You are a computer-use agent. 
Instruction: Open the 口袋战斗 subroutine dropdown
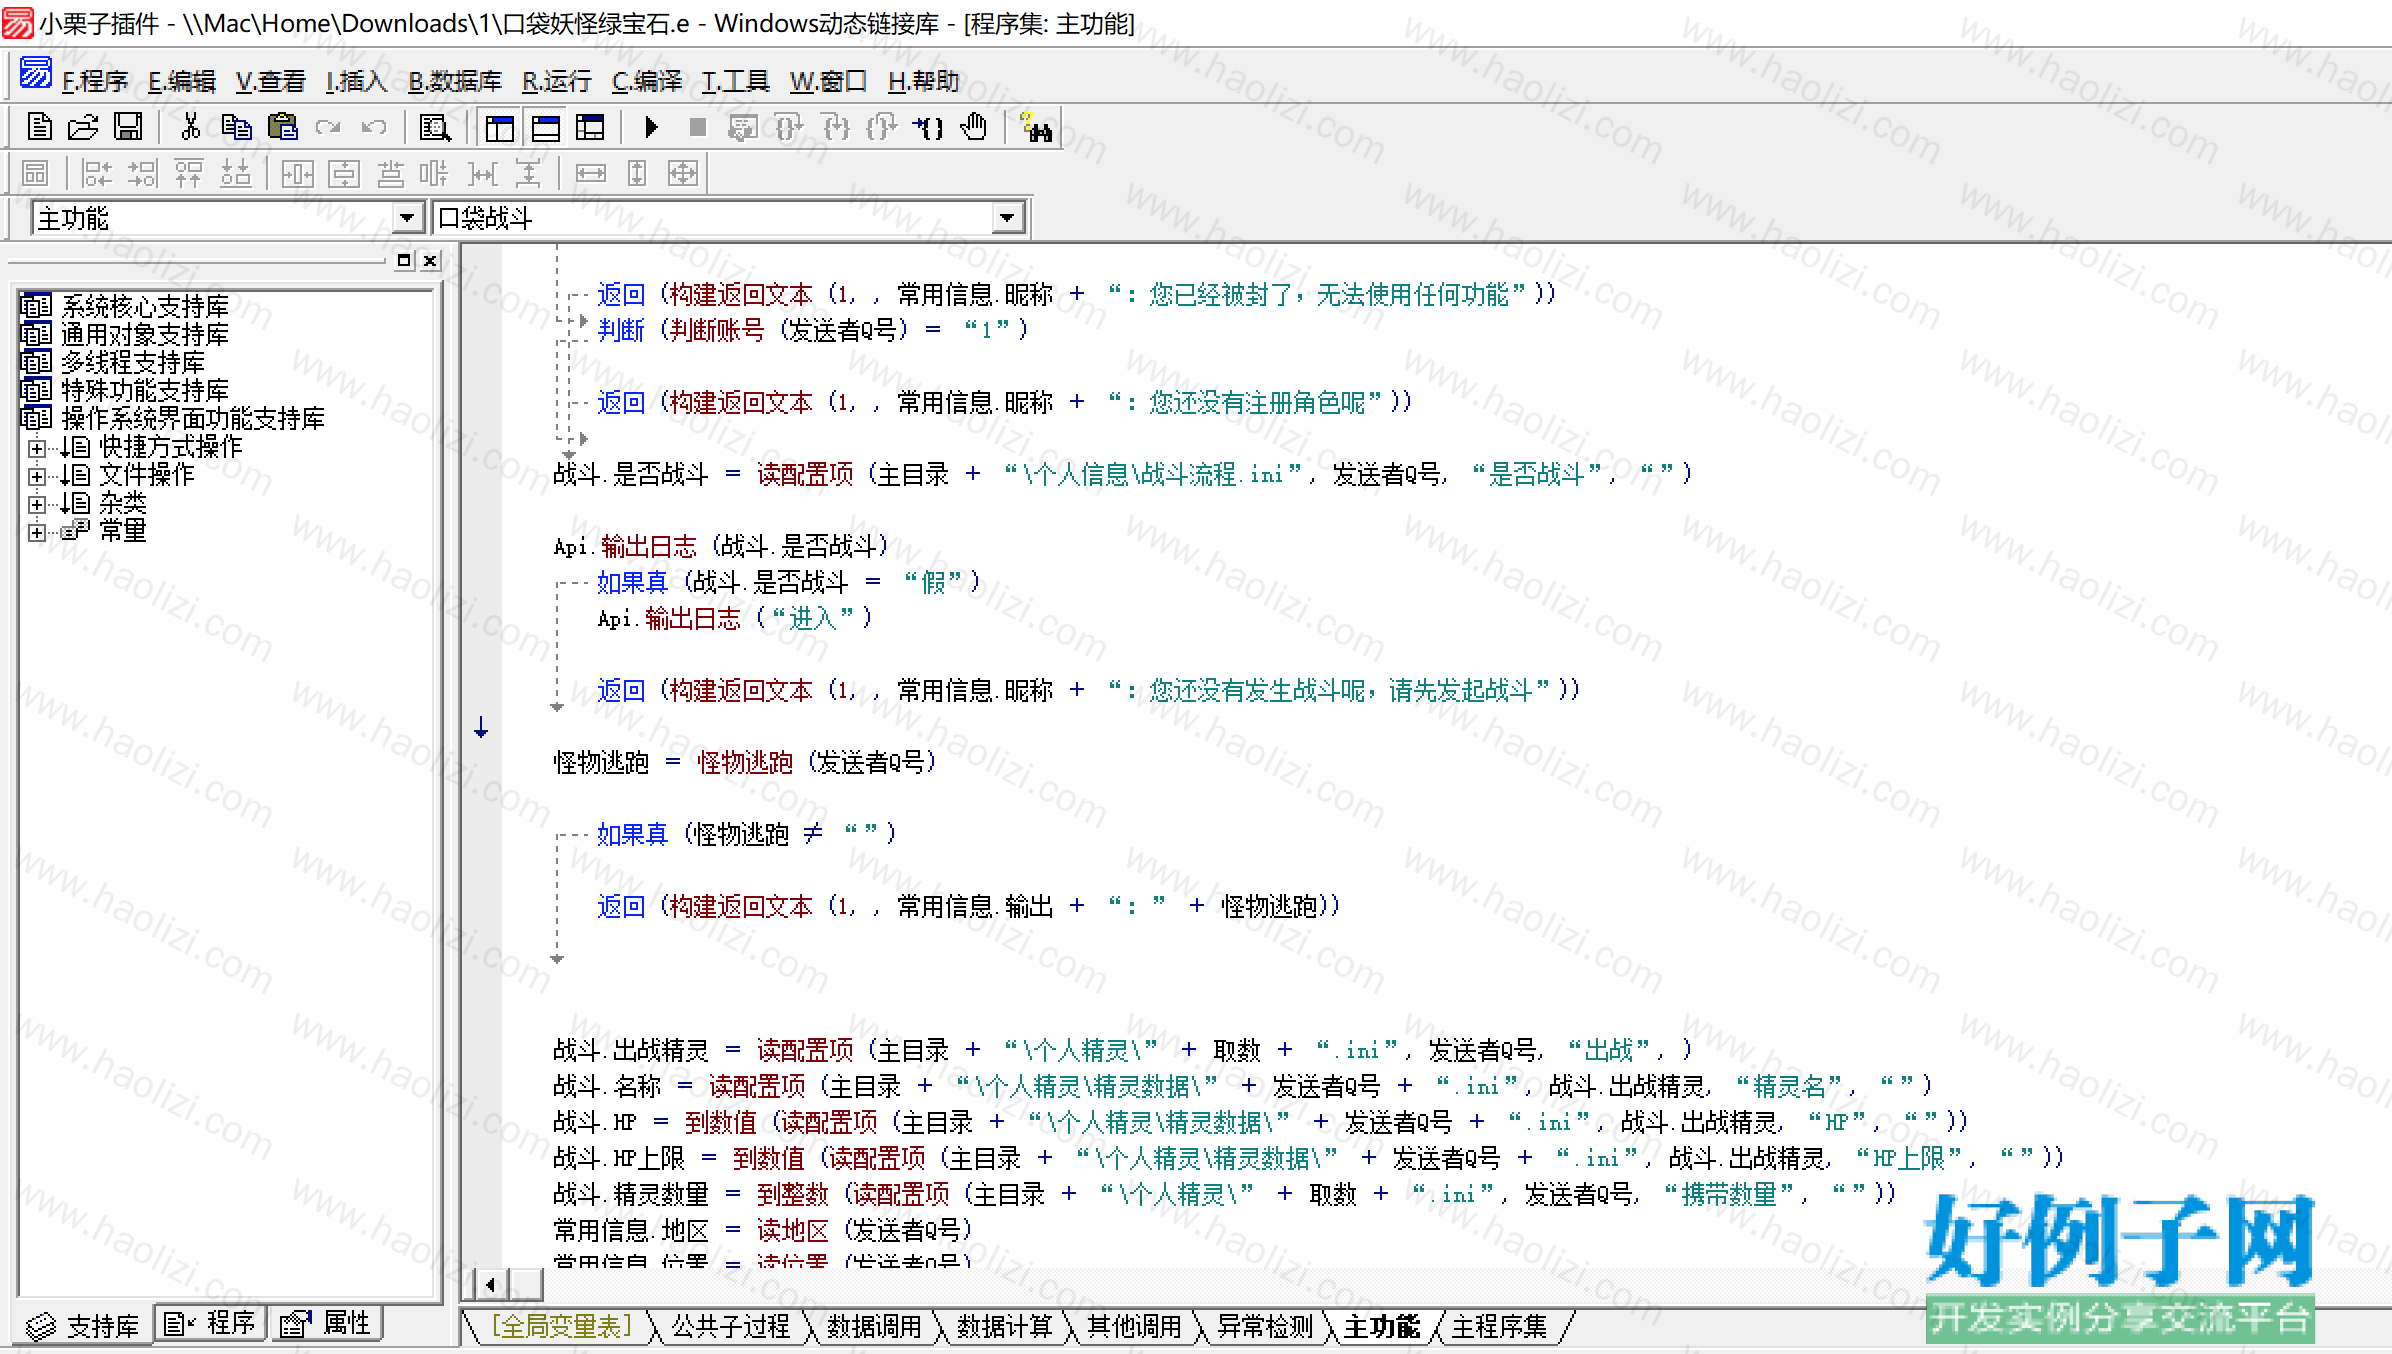point(1007,218)
